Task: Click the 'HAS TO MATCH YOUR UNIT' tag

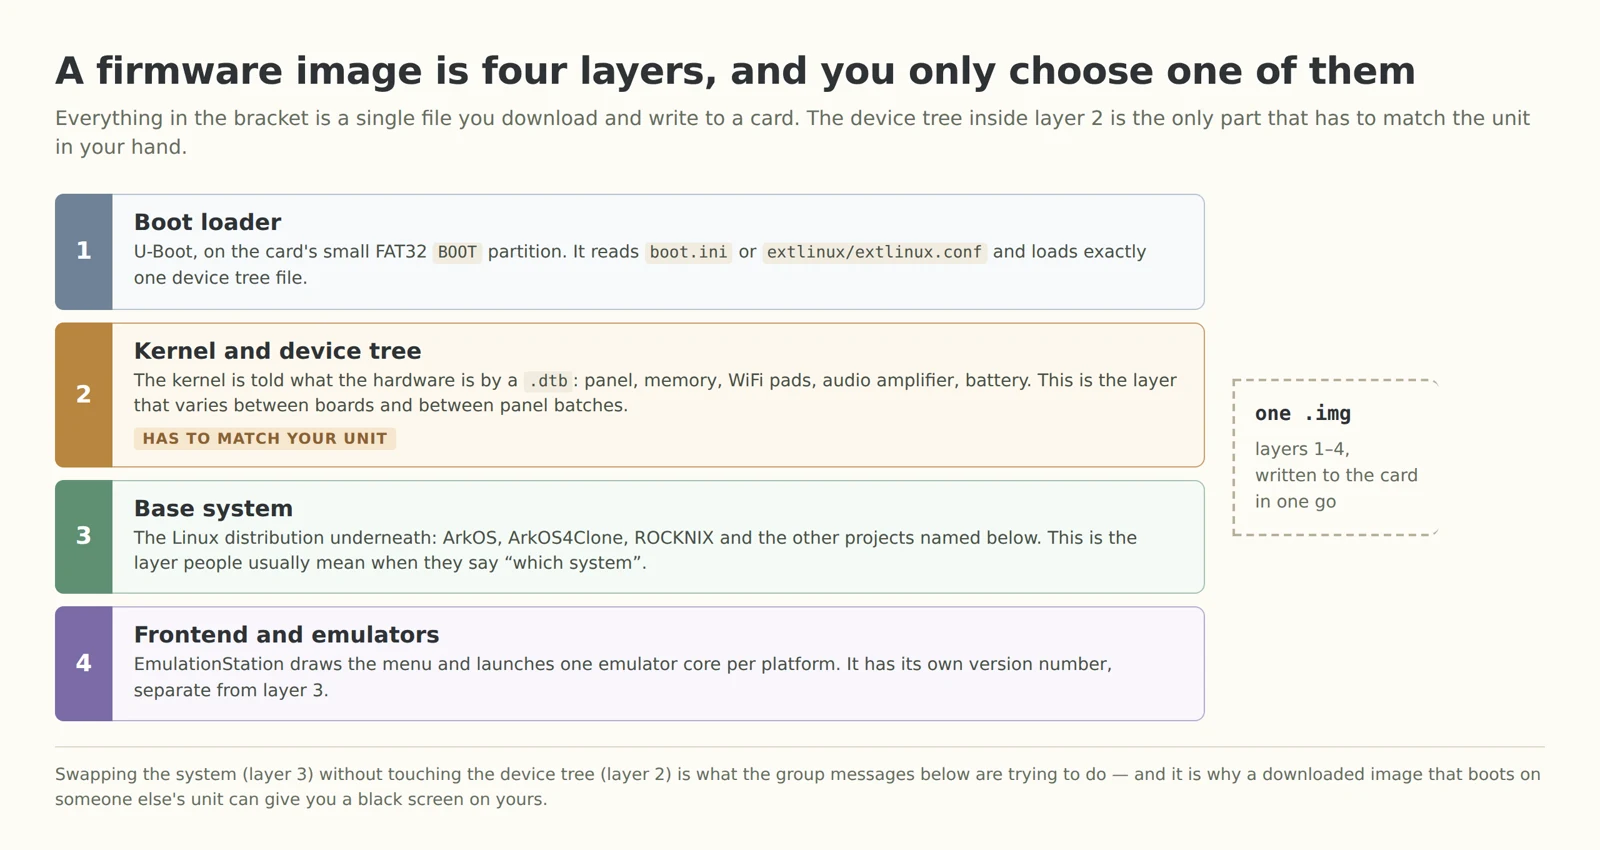Action: pos(265,438)
